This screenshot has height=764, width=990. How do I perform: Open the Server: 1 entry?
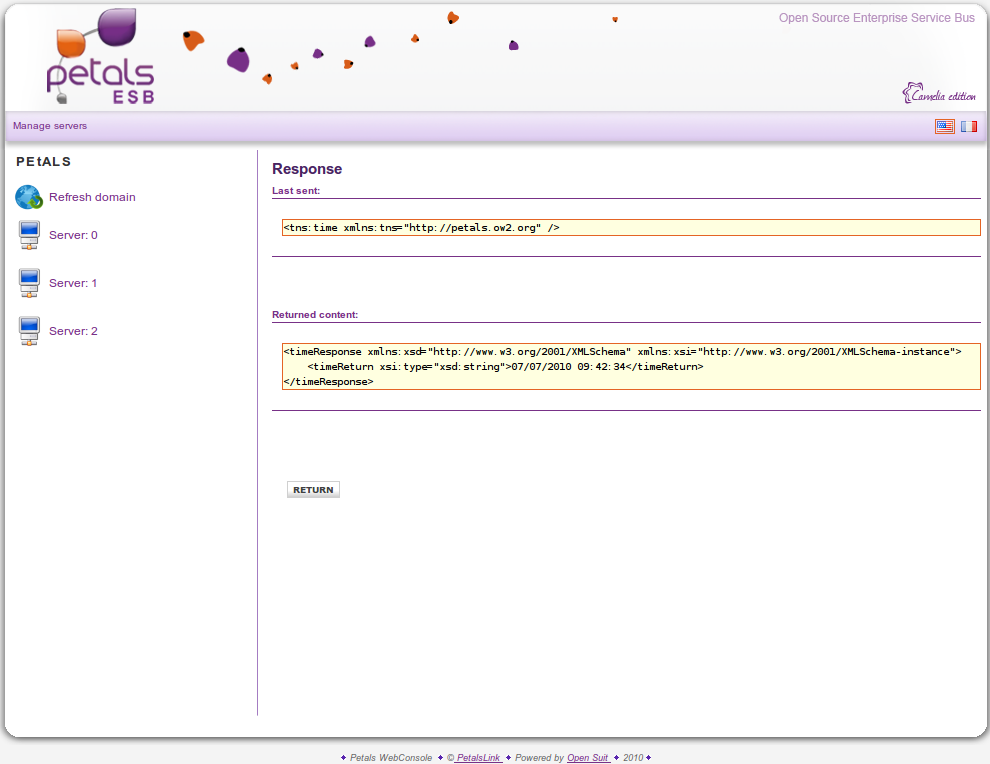(x=73, y=283)
